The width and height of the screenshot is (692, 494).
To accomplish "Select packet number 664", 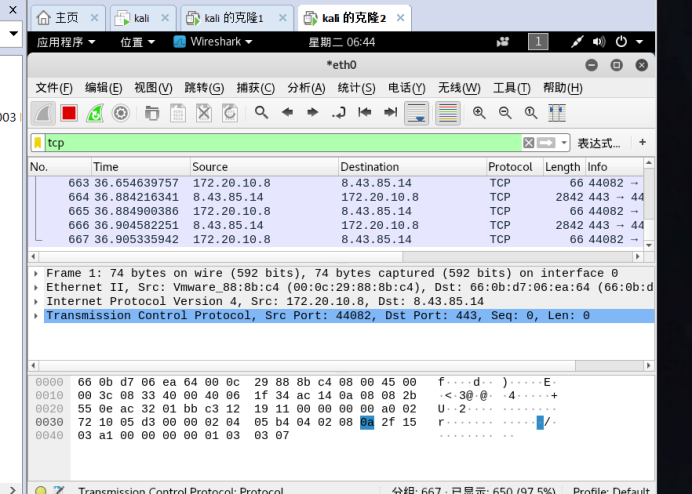I will tap(336, 197).
